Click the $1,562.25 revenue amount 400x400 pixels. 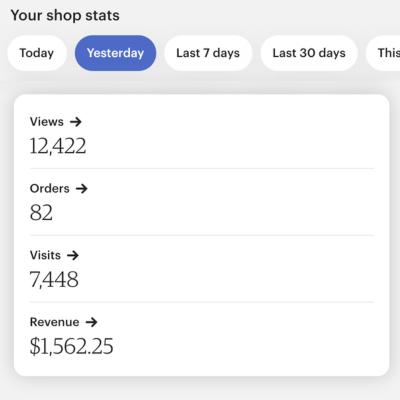pos(72,346)
